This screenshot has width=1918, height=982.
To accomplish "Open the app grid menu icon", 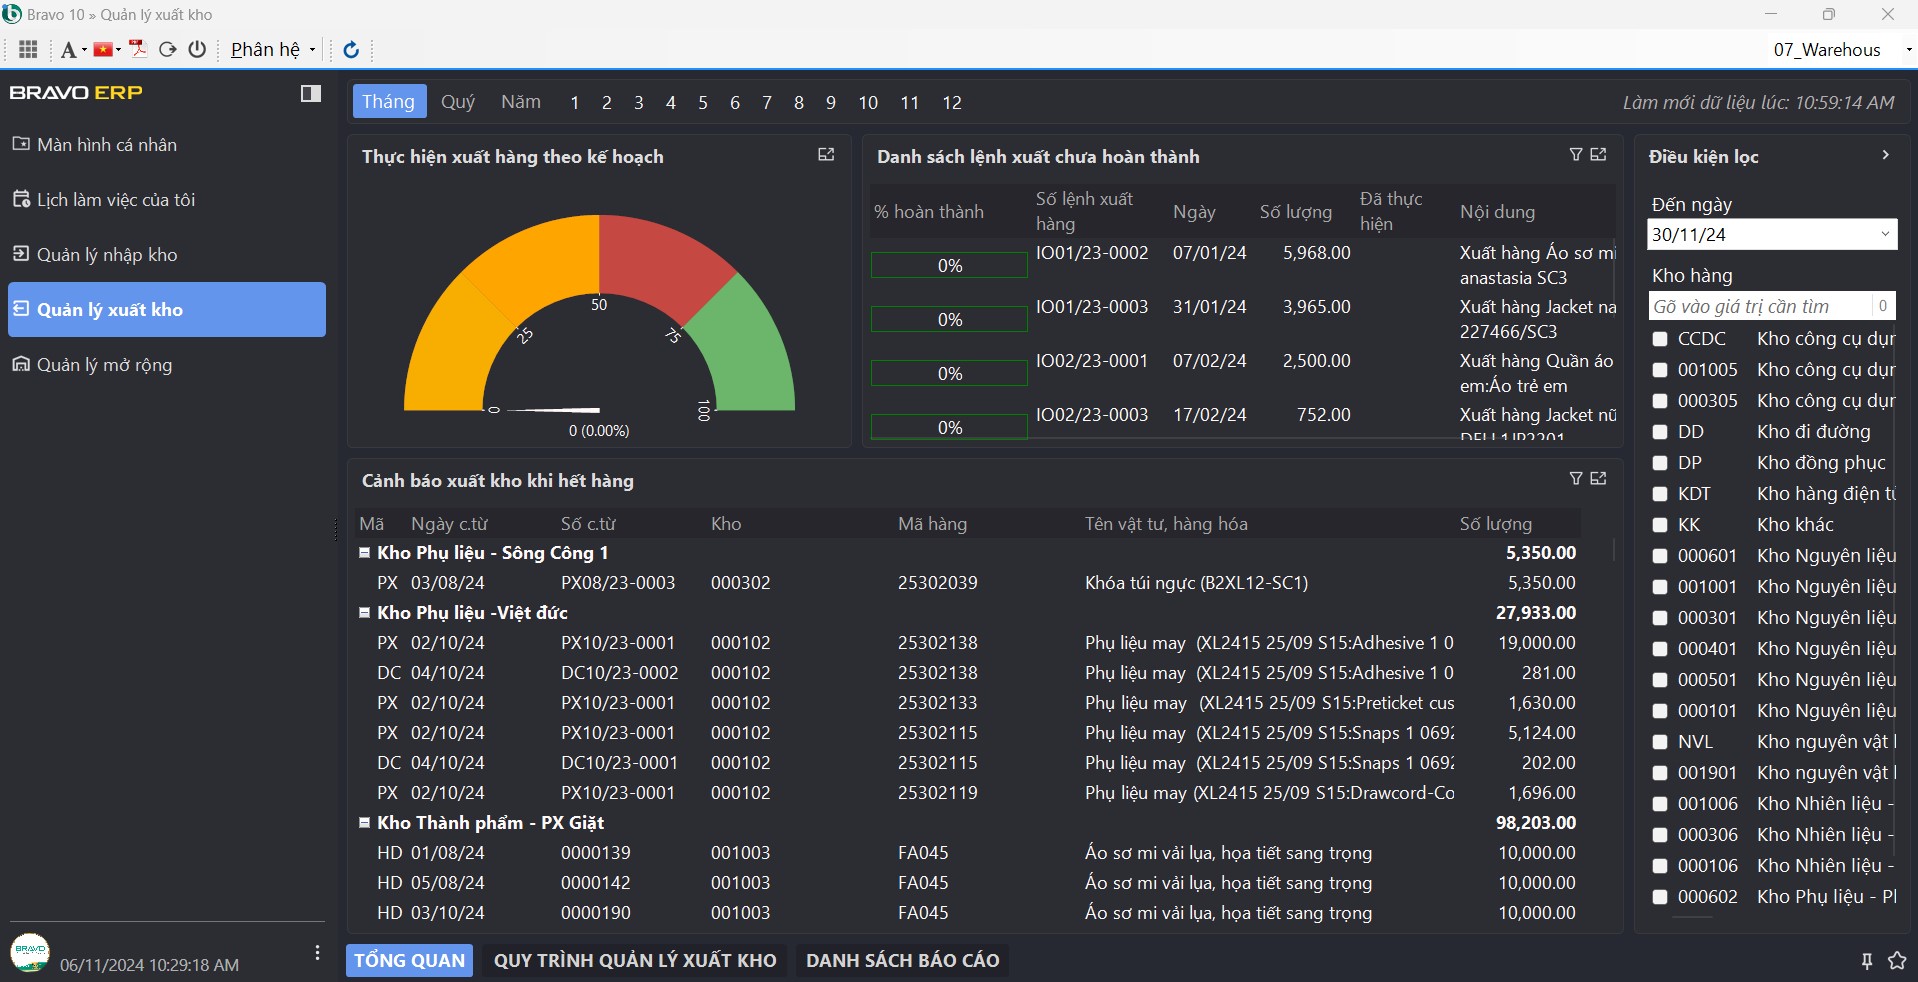I will click(x=28, y=49).
